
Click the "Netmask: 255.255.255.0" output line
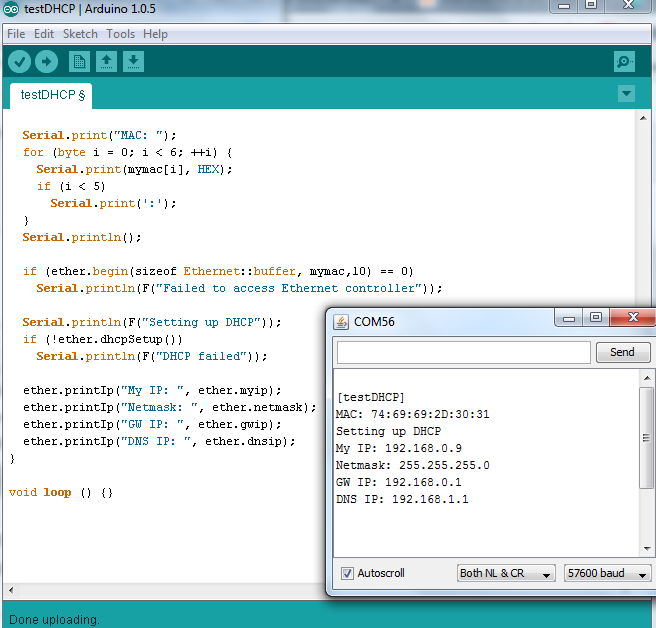(413, 465)
